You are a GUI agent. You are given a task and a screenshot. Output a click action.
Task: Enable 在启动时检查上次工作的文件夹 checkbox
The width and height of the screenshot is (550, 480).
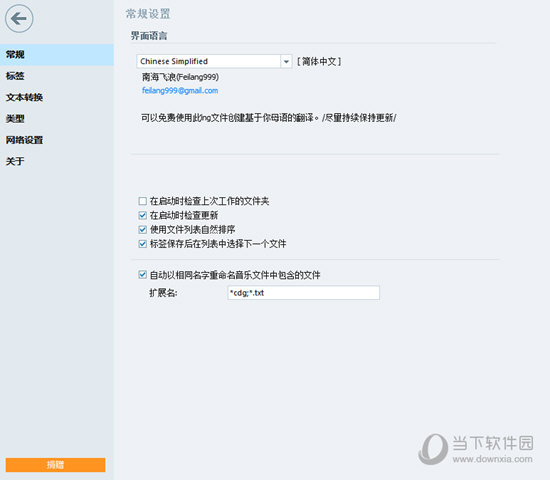(x=142, y=201)
